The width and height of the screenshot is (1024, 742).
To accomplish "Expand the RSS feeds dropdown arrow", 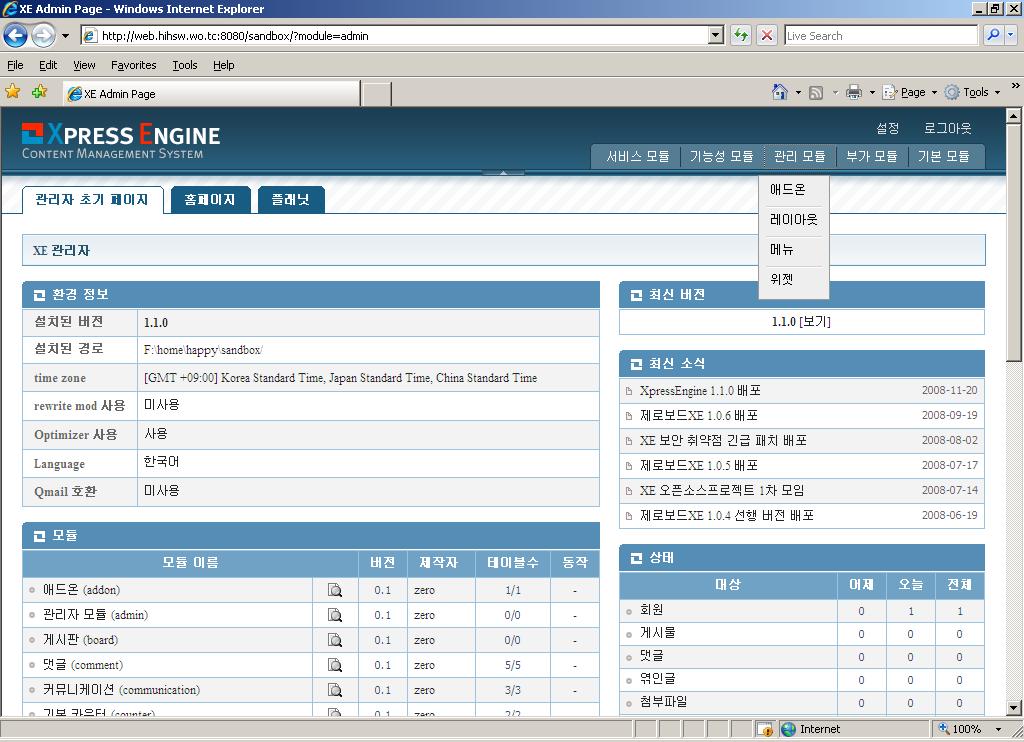I will pos(835,93).
